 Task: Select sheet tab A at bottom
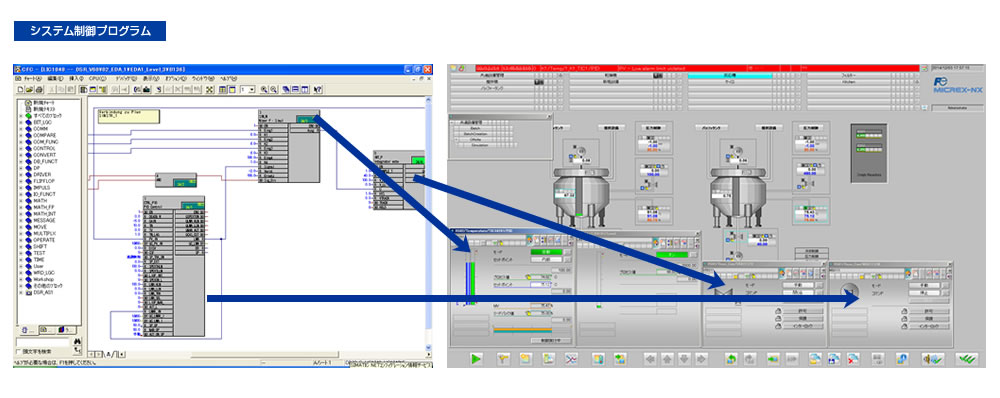coord(108,354)
